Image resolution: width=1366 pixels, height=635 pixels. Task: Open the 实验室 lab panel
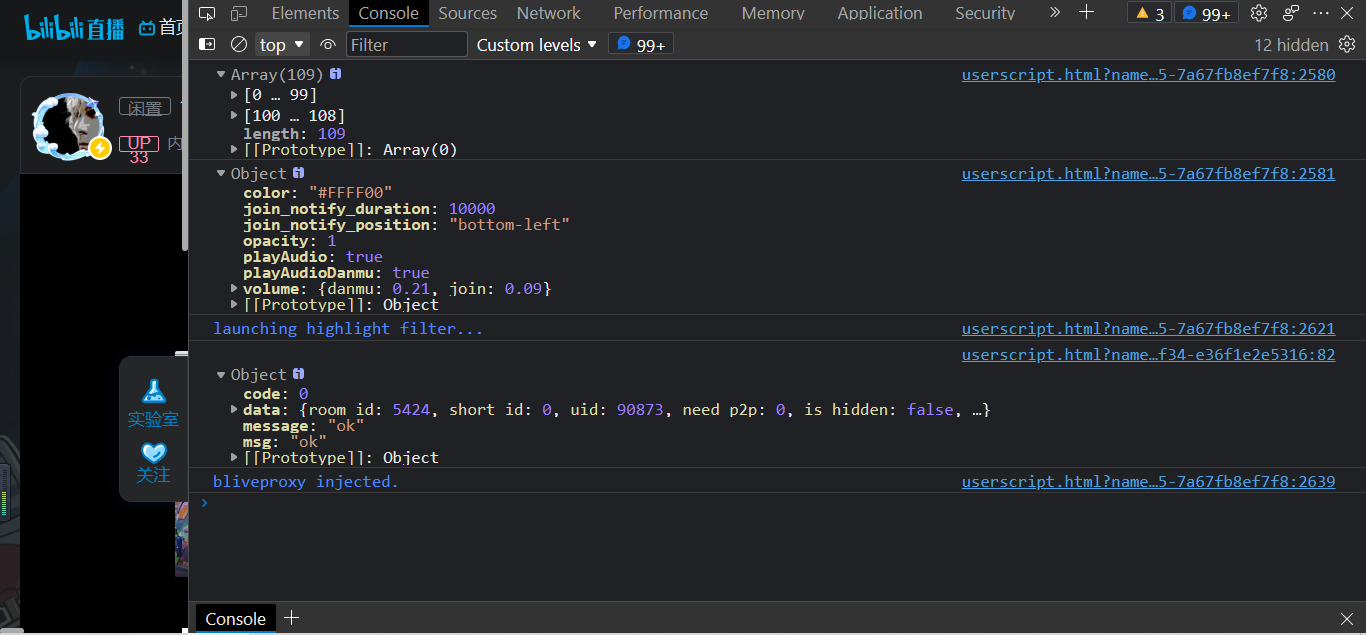153,400
